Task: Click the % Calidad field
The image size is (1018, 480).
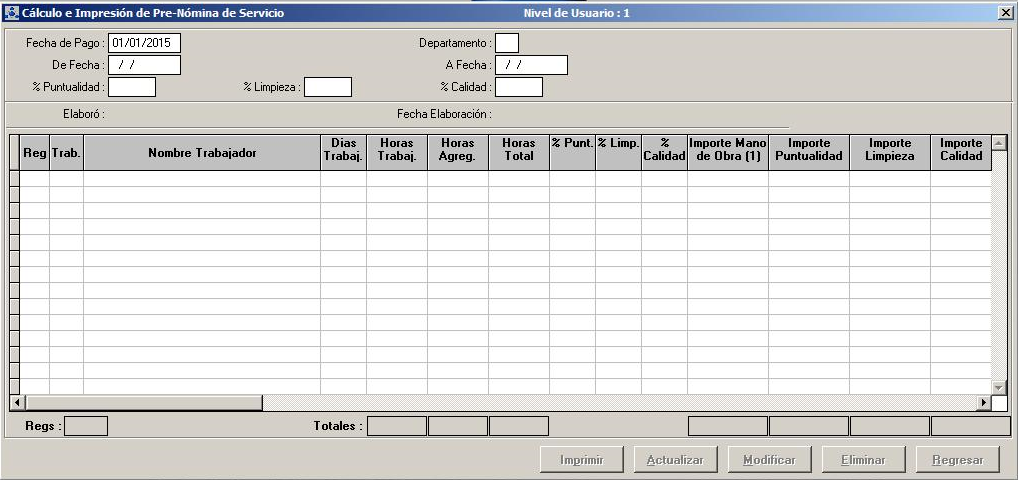Action: [x=519, y=87]
